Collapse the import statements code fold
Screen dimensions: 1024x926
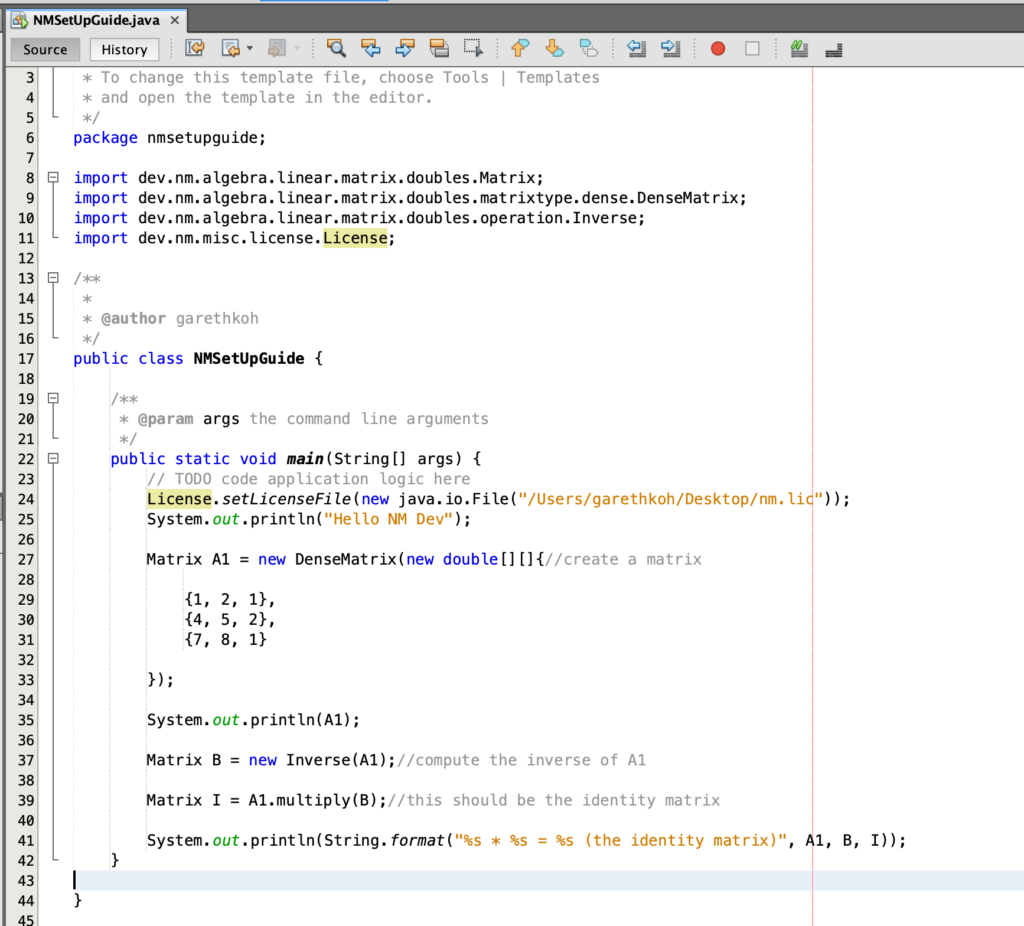[53, 178]
